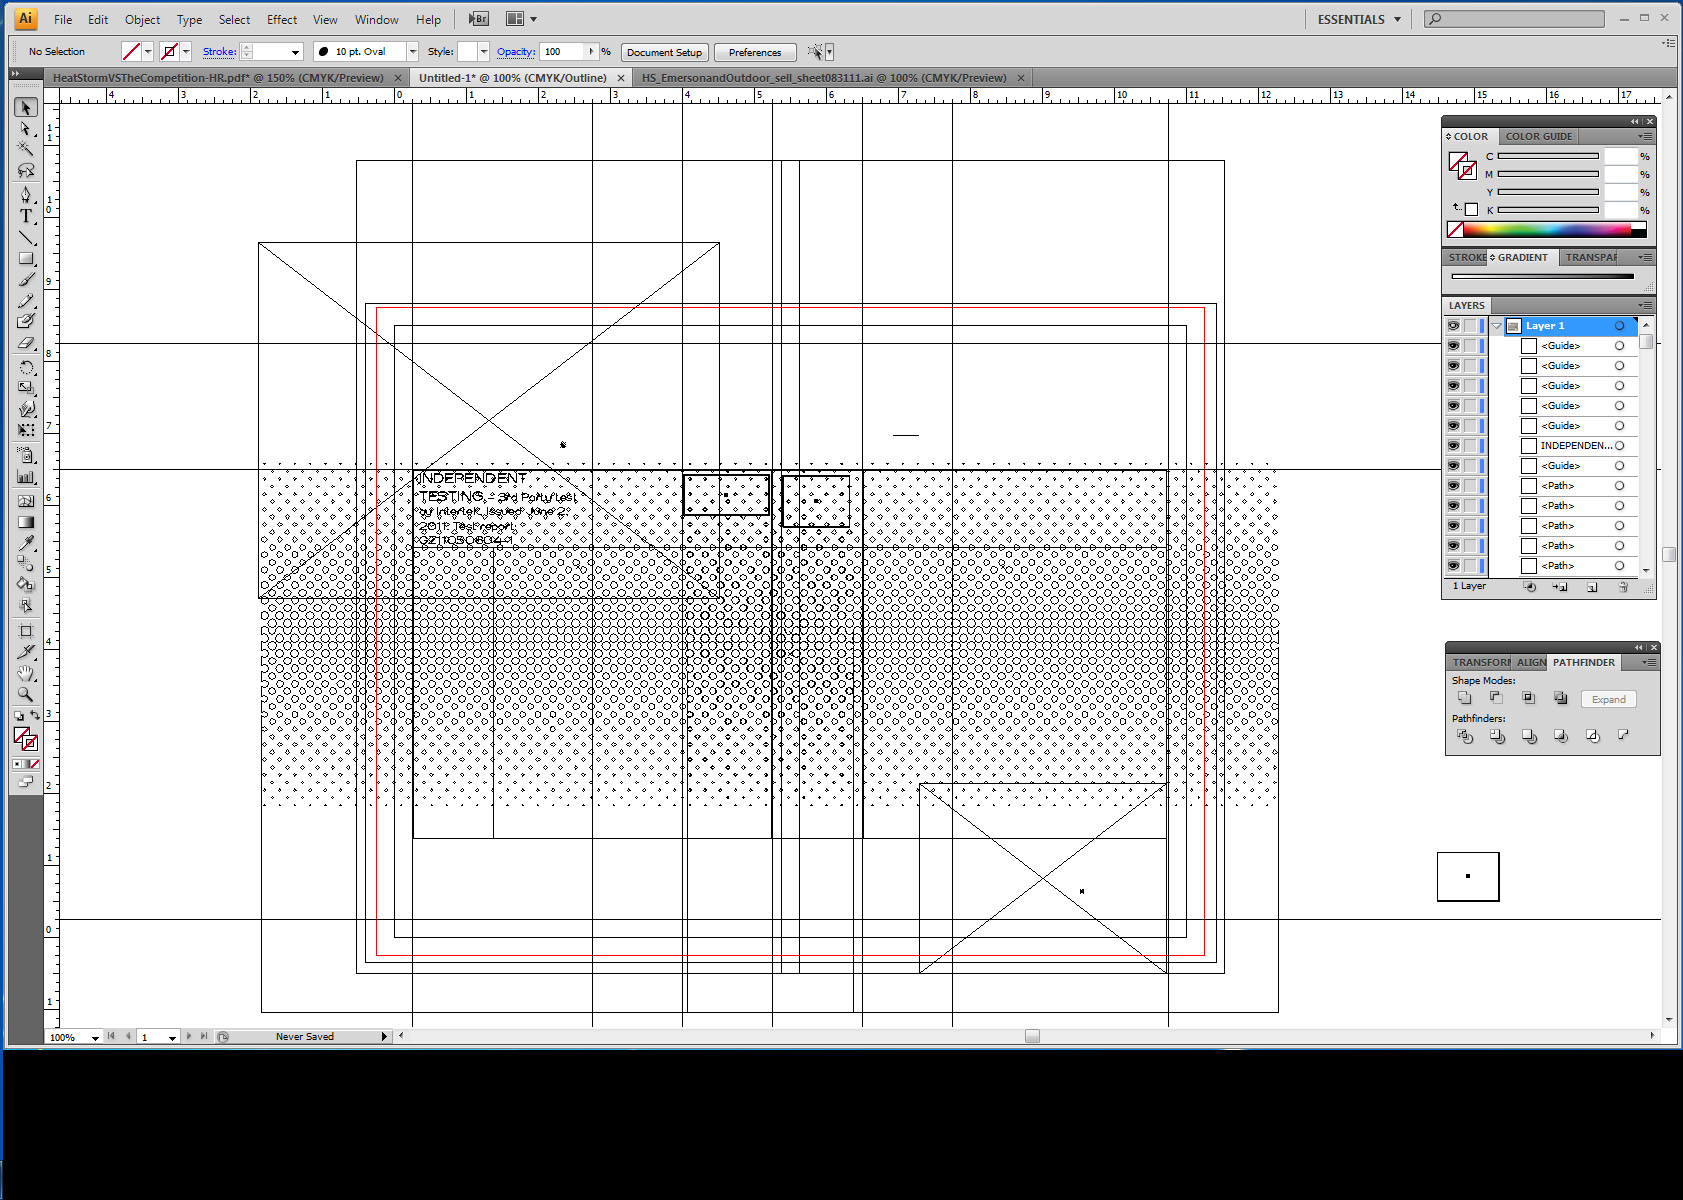Open the Style dropdown
The height and width of the screenshot is (1200, 1683).
click(x=484, y=52)
